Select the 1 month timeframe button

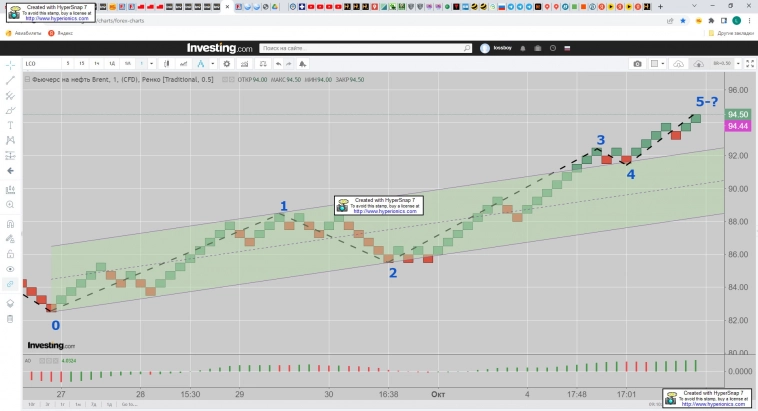128,64
